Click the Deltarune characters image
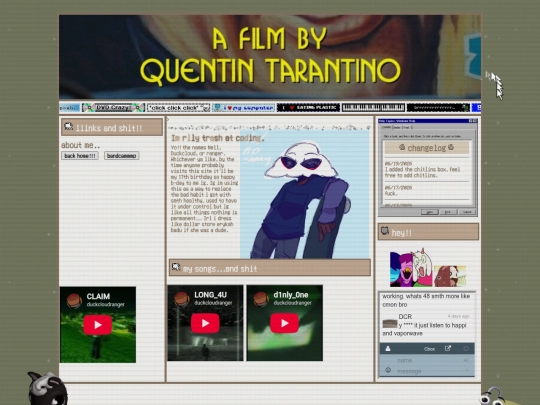This screenshot has width=540, height=405. 412,268
